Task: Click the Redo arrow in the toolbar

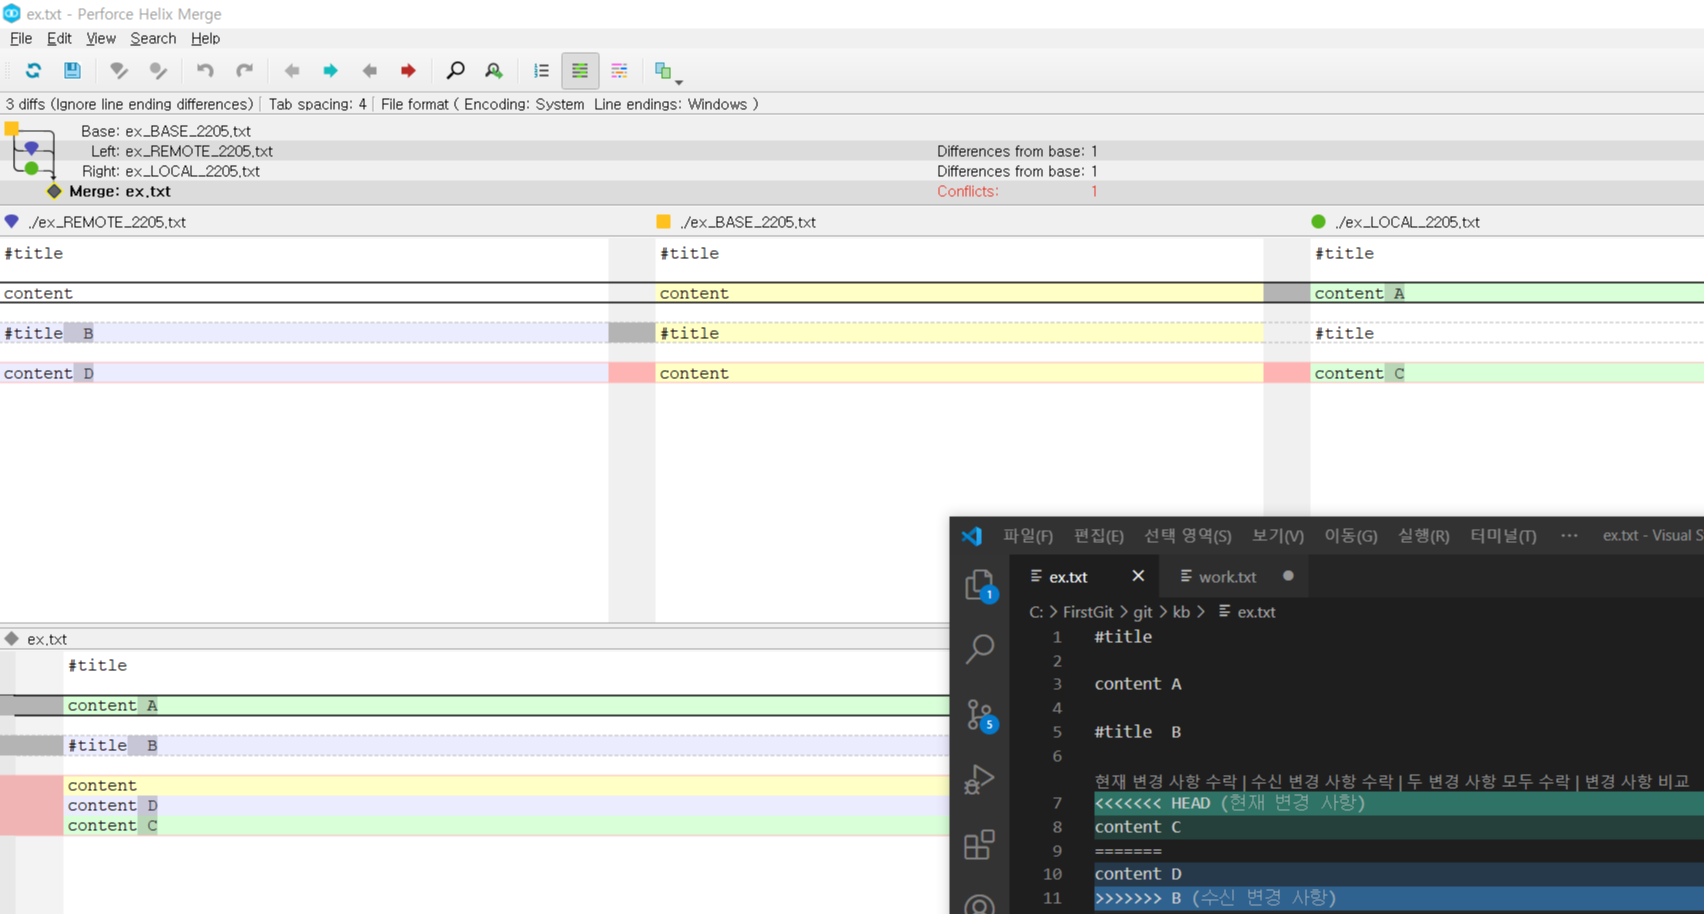Action: (244, 71)
